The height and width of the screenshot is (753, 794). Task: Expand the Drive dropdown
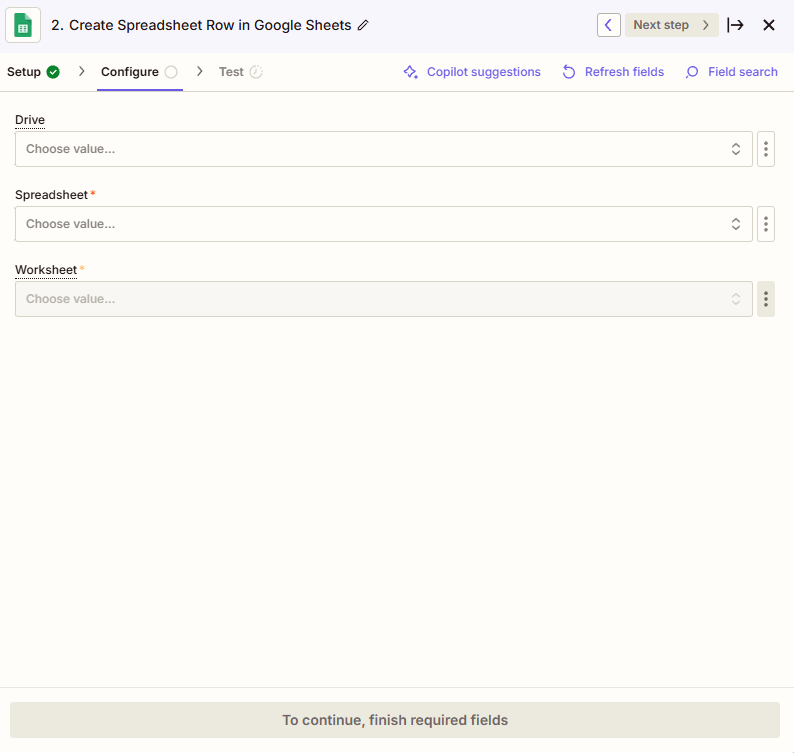coord(384,149)
